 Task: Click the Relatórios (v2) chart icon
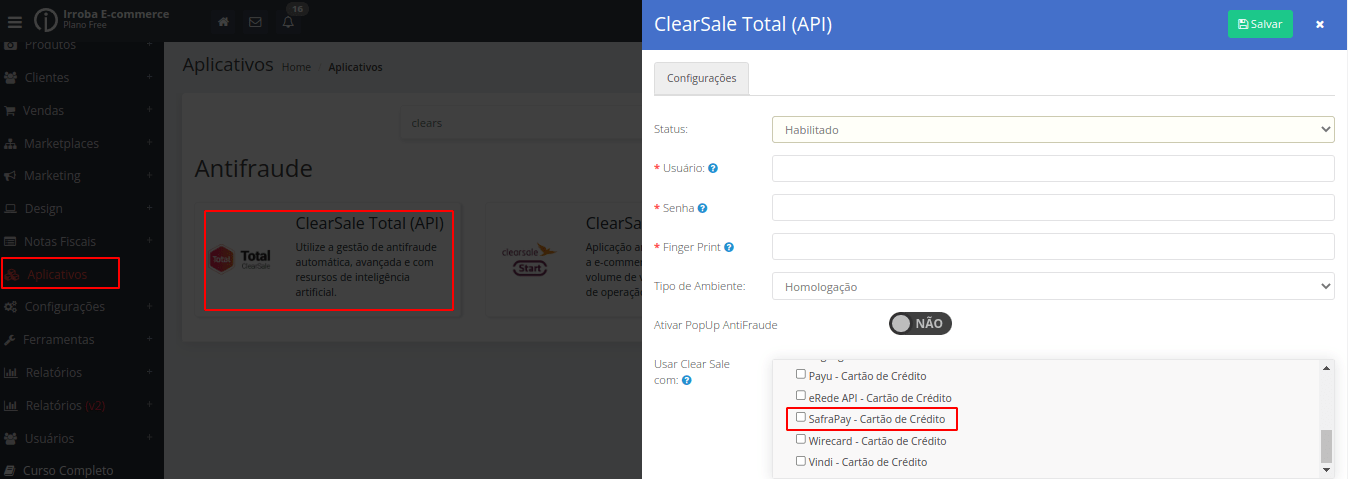tap(10, 405)
